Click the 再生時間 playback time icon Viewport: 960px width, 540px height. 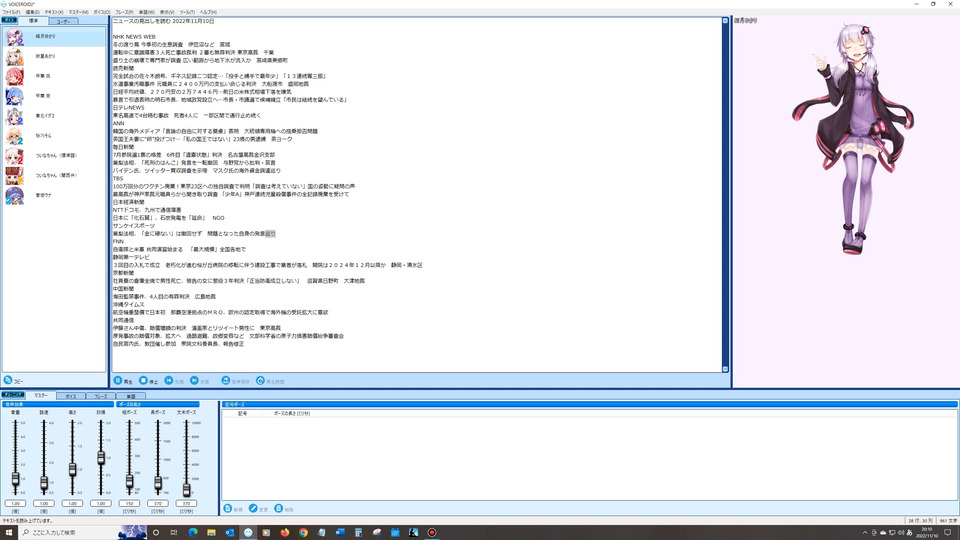(x=260, y=381)
